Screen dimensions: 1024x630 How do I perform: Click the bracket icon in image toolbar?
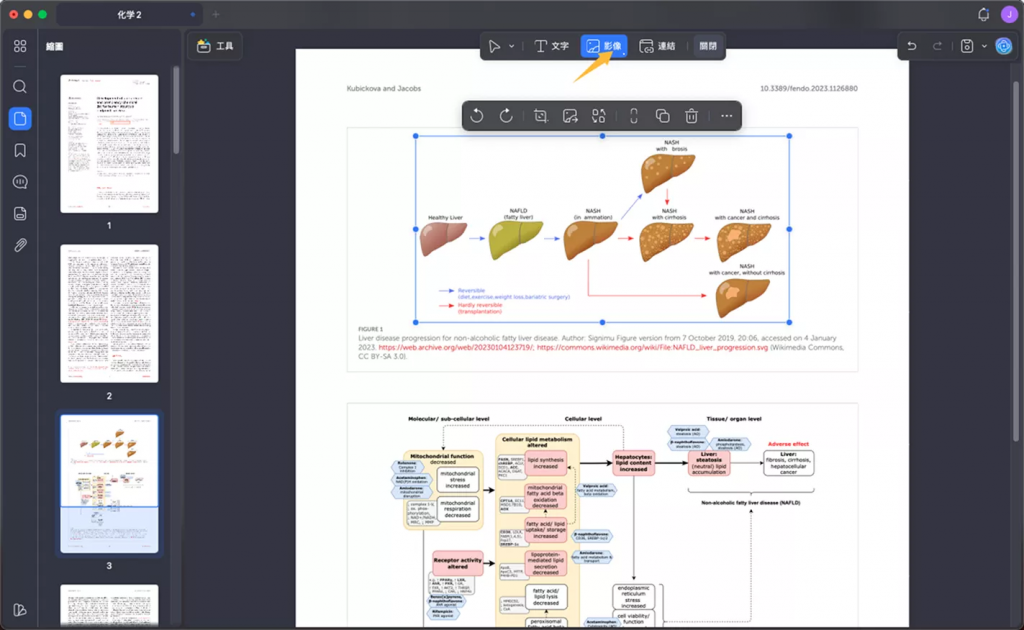coord(633,116)
